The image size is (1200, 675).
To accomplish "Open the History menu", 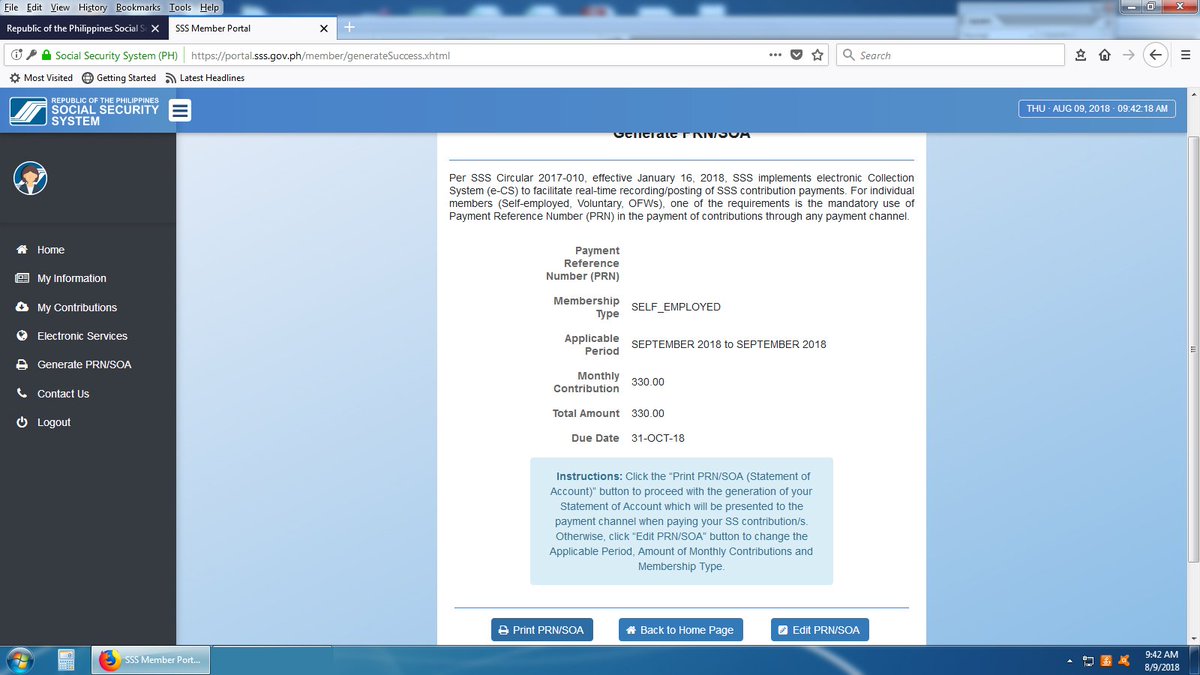I will [93, 7].
